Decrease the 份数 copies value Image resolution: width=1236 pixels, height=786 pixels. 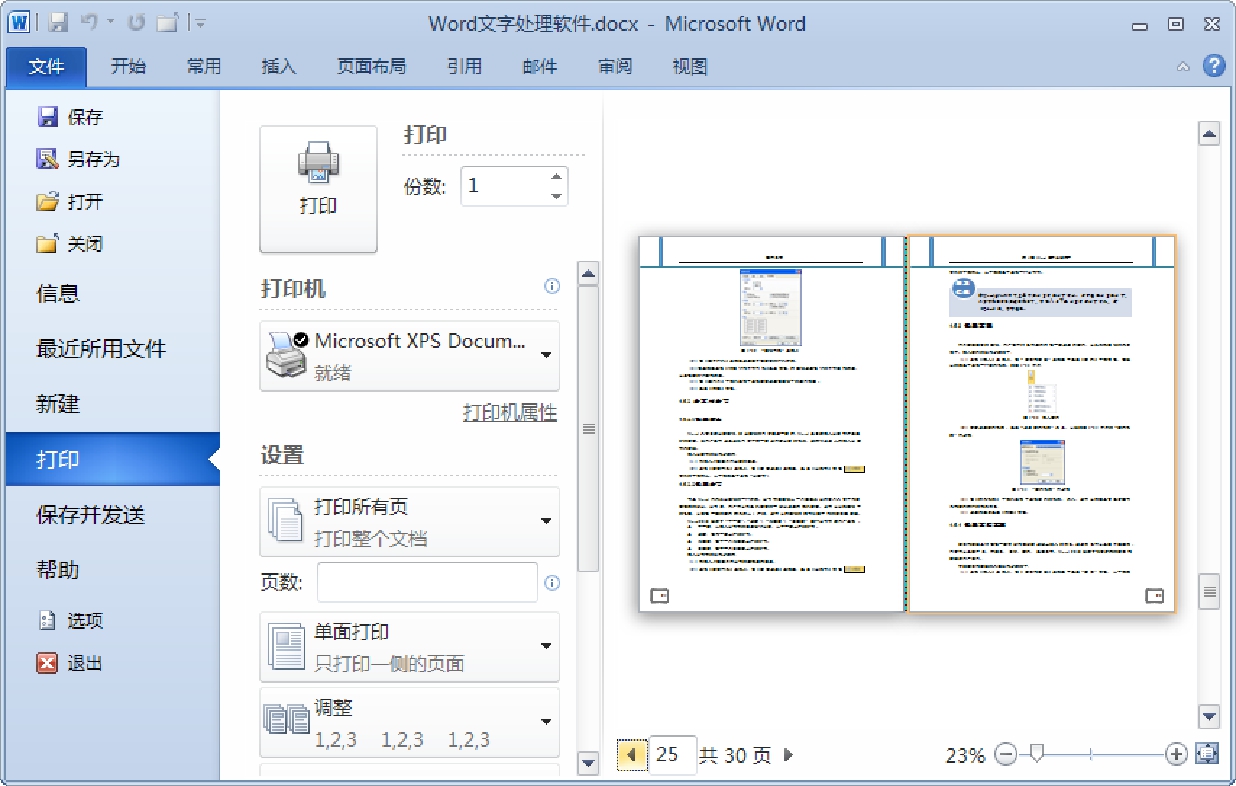pos(557,196)
